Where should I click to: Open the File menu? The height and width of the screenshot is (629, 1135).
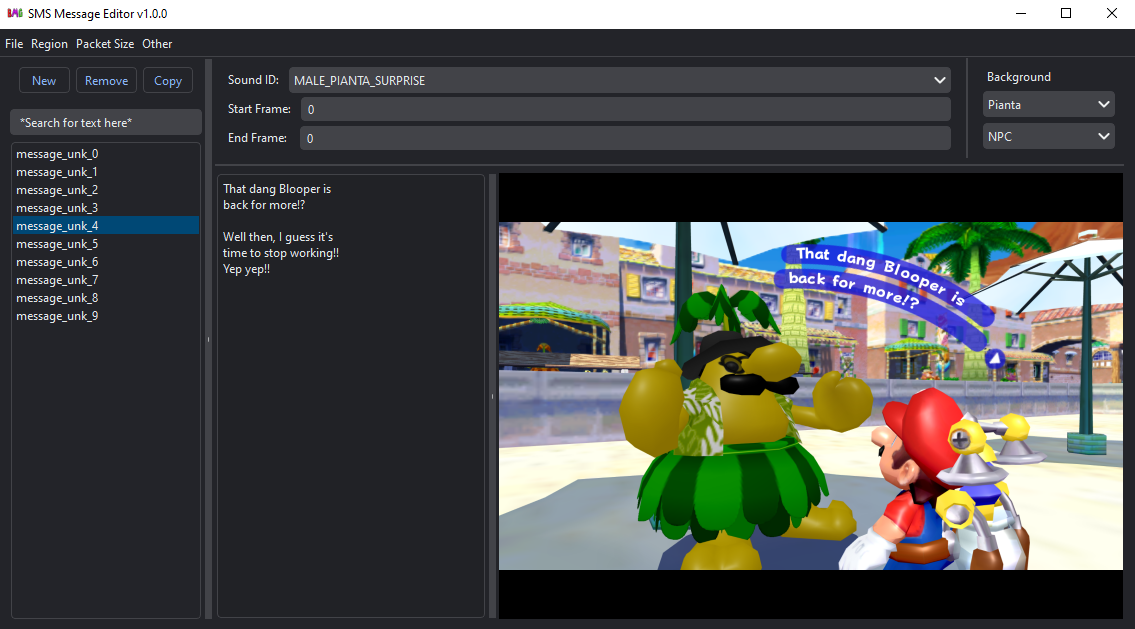point(14,43)
